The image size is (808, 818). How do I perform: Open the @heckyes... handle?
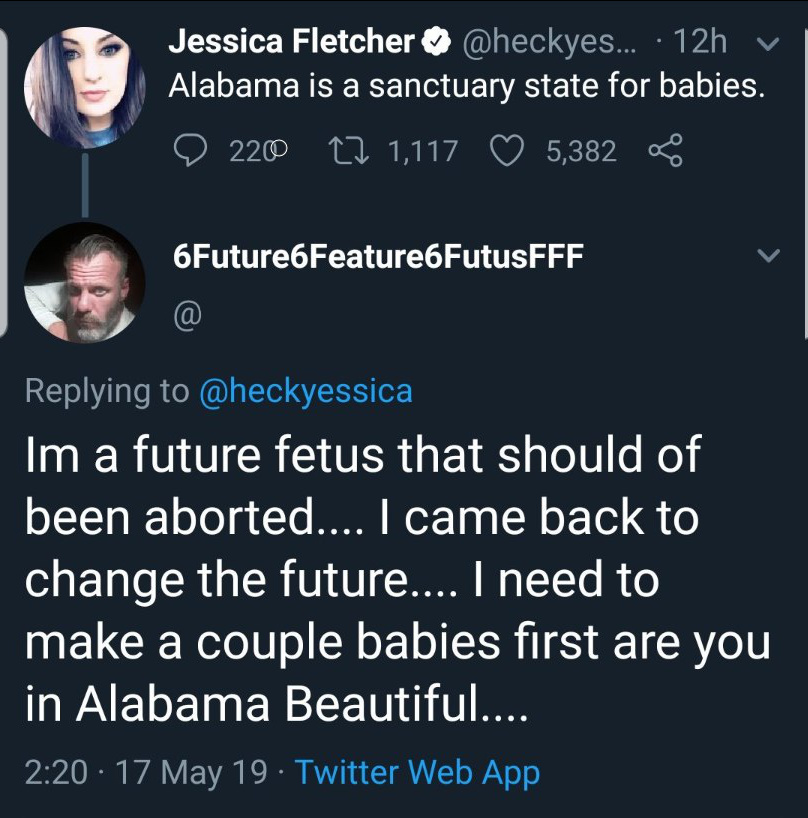pos(549,42)
